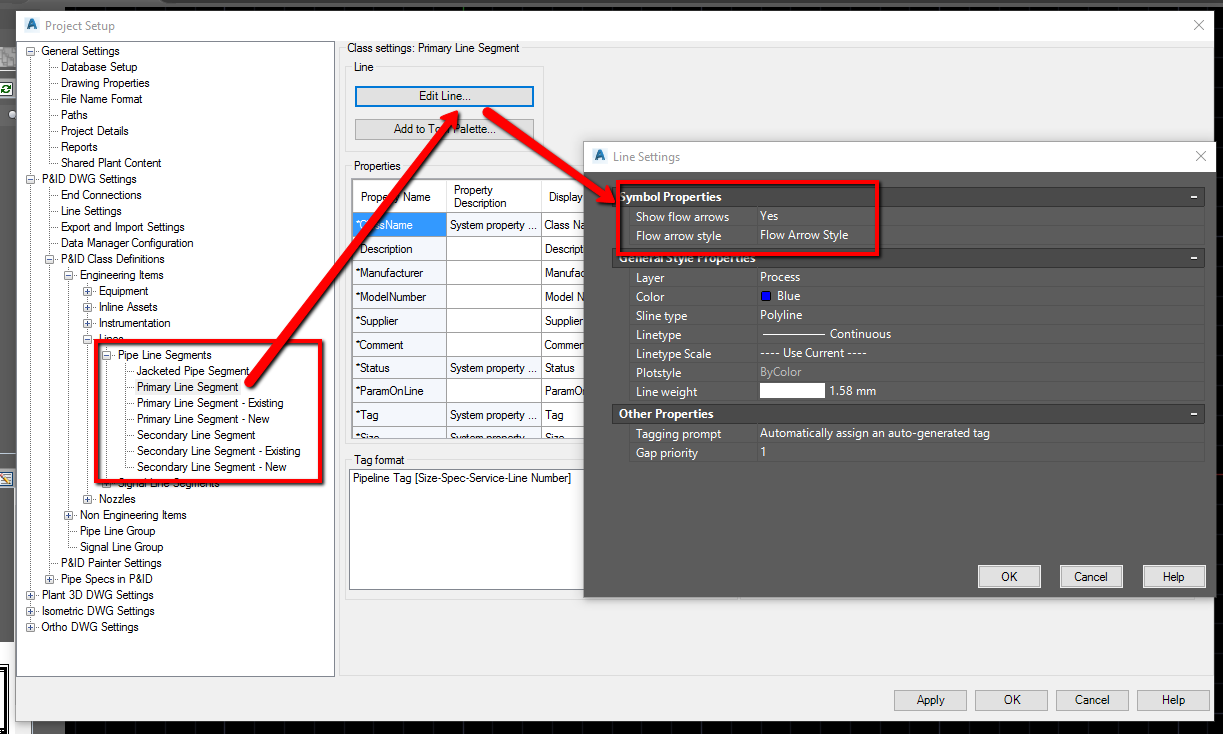Screen dimensions: 1223x734
Task: Select Secondary Line Segment - New
Action: point(210,466)
